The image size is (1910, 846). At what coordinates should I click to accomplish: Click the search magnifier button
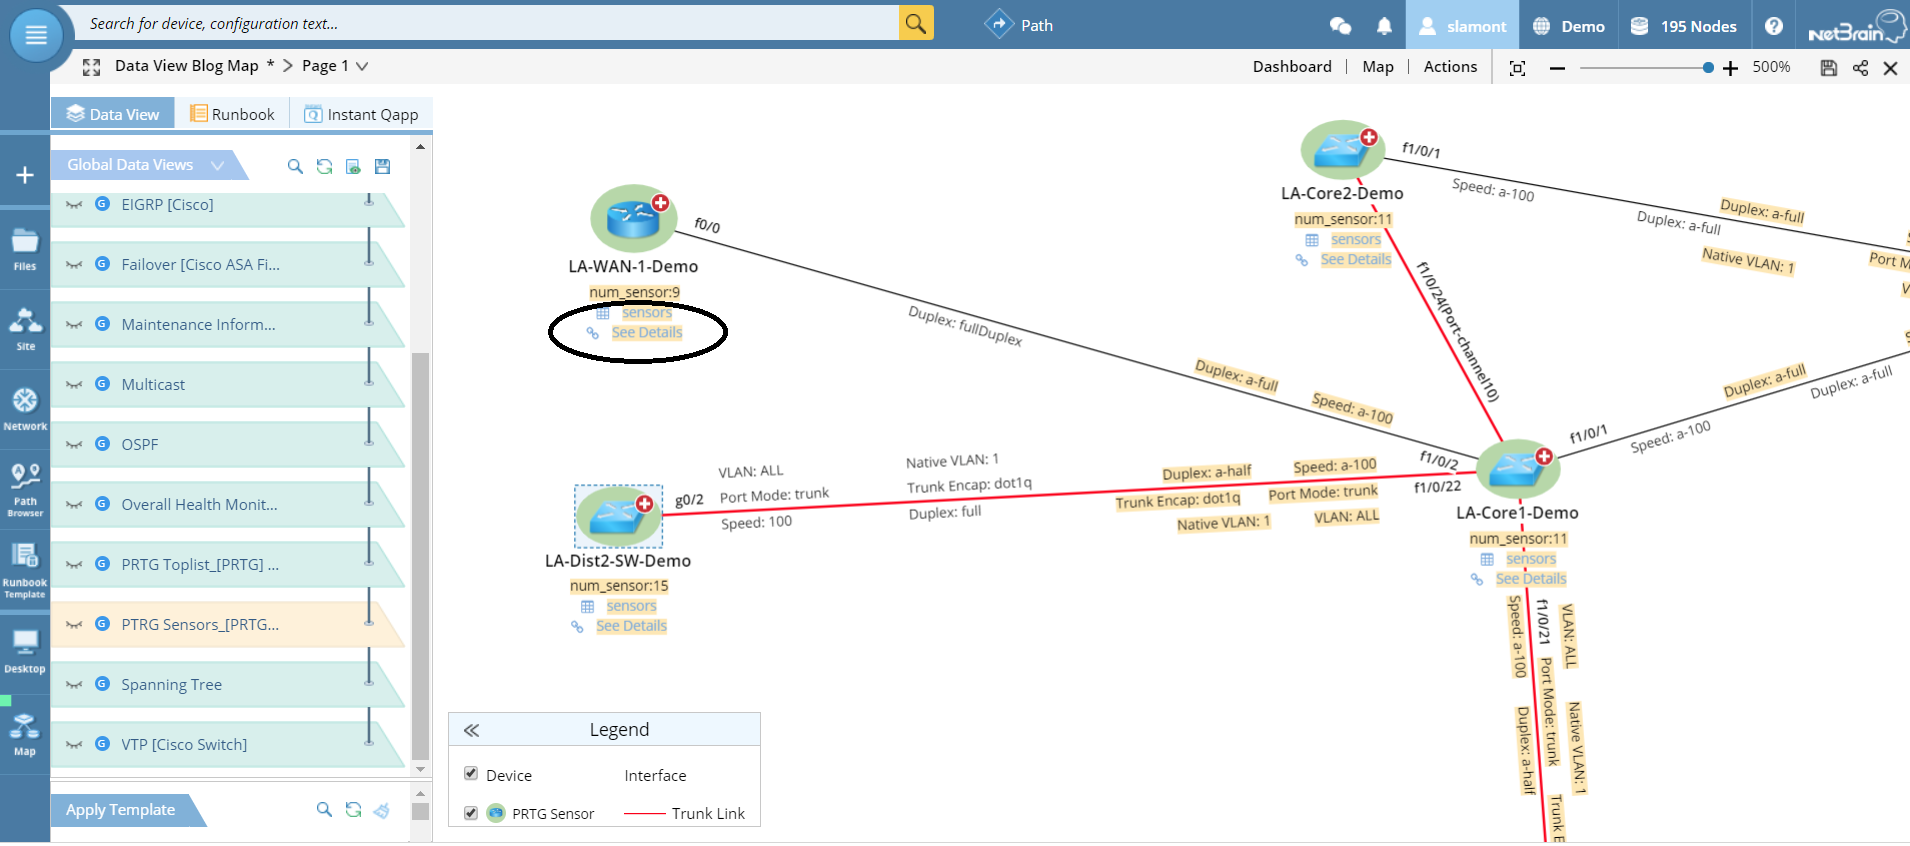[916, 23]
